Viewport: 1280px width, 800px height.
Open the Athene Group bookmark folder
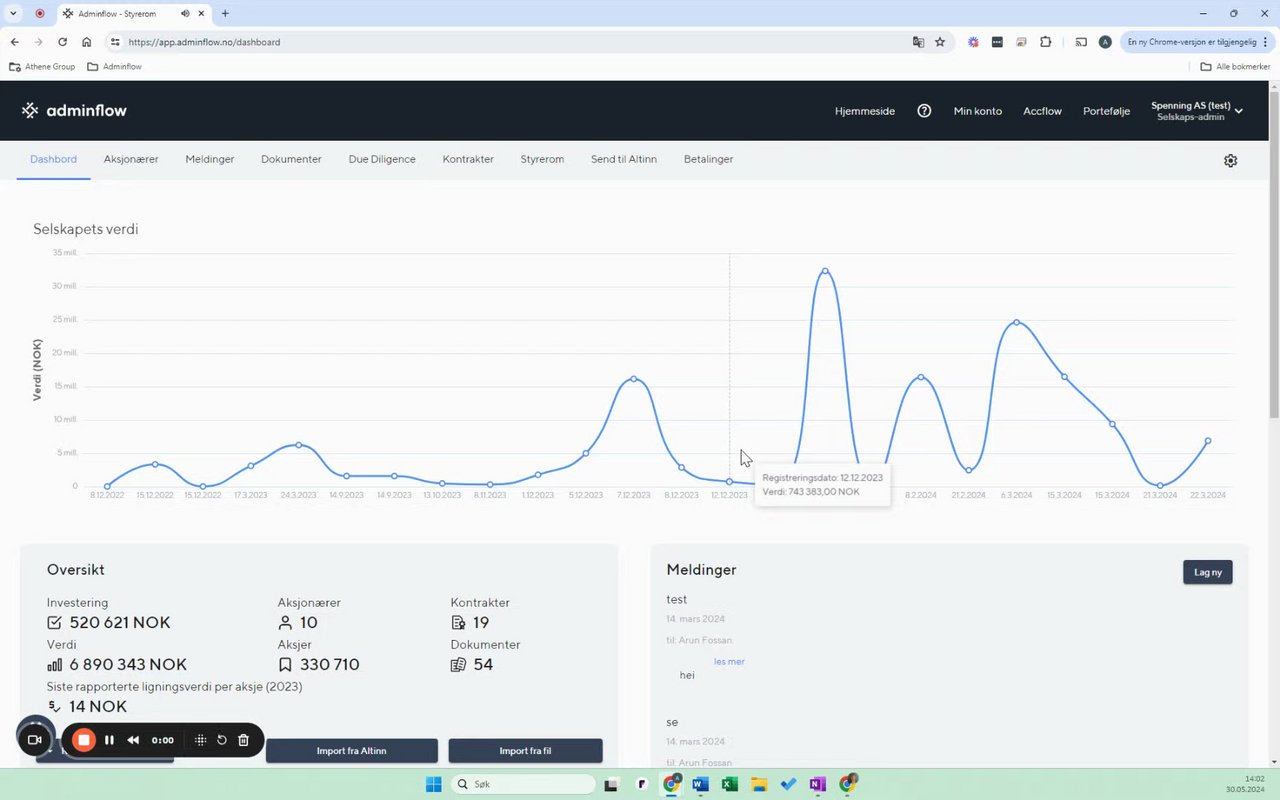[42, 67]
